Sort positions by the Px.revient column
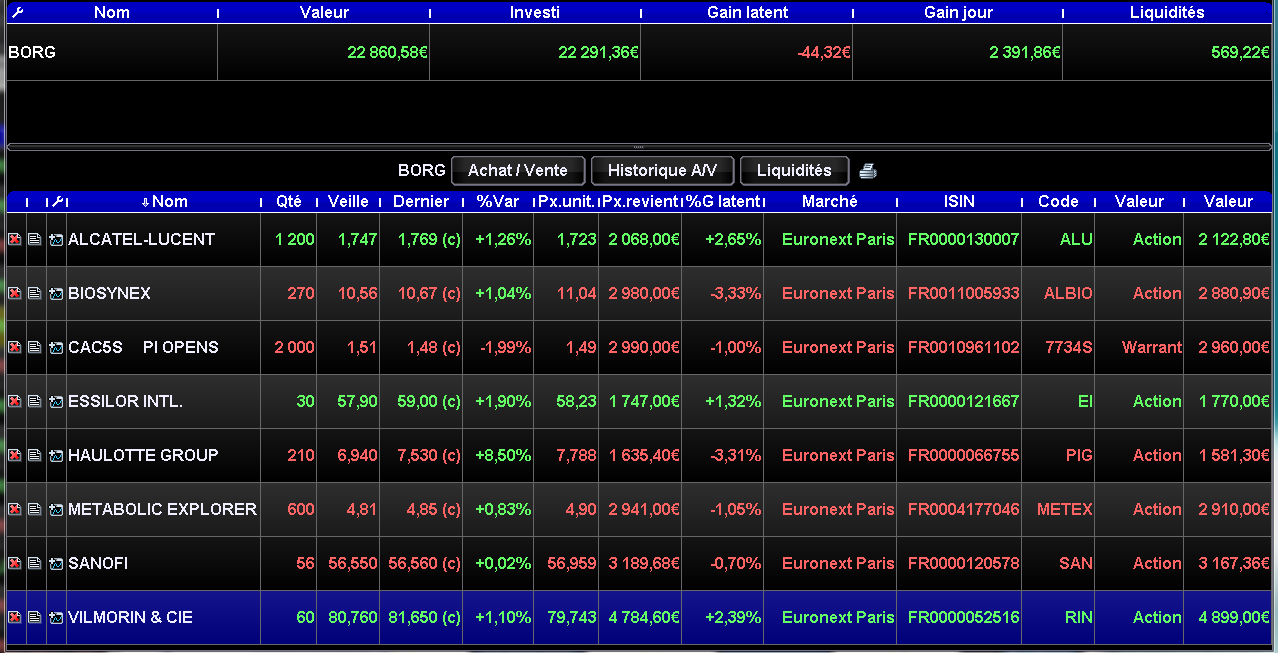The image size is (1278, 653). pyautogui.click(x=641, y=202)
